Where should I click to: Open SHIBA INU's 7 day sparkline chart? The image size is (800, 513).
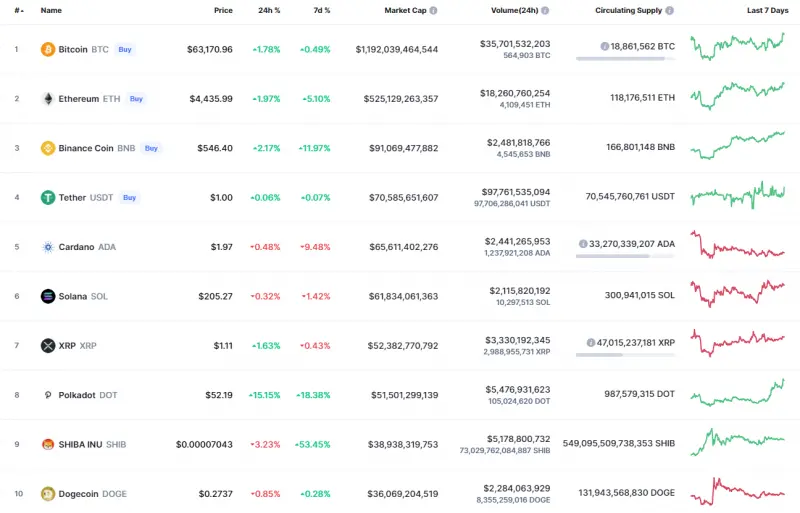pyautogui.click(x=738, y=442)
